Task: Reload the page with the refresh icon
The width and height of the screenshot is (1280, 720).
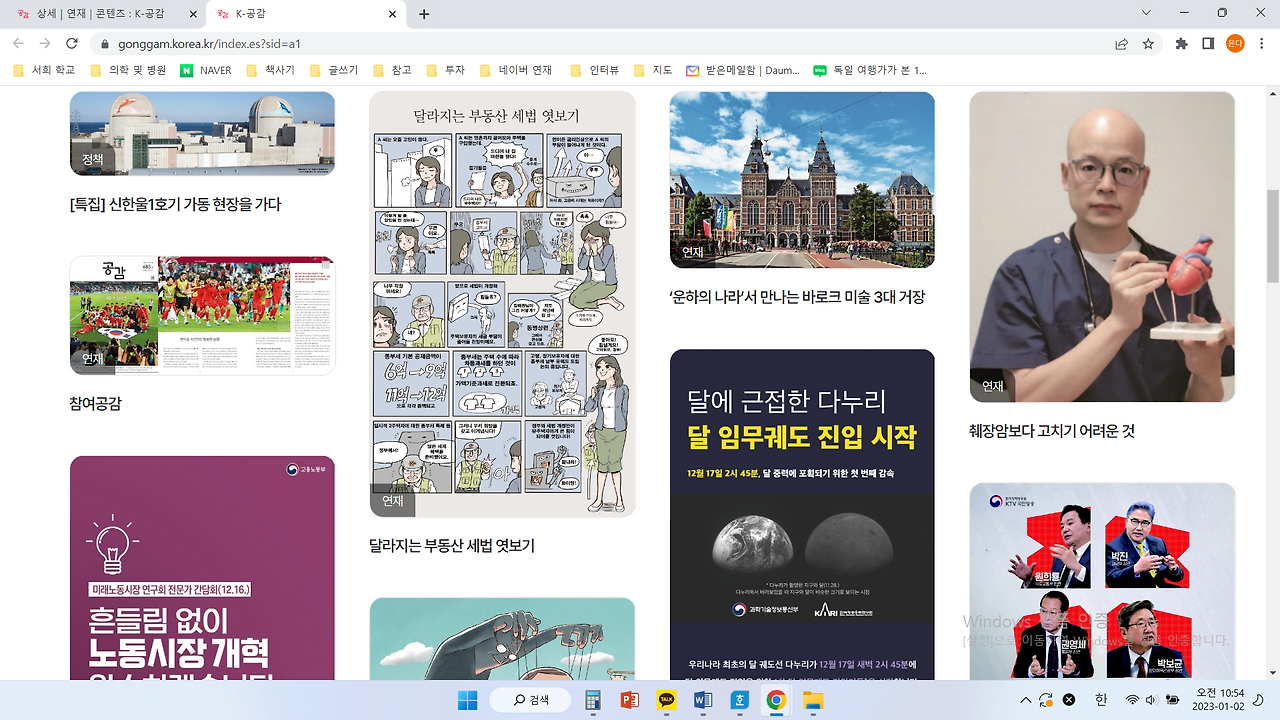Action: point(70,44)
